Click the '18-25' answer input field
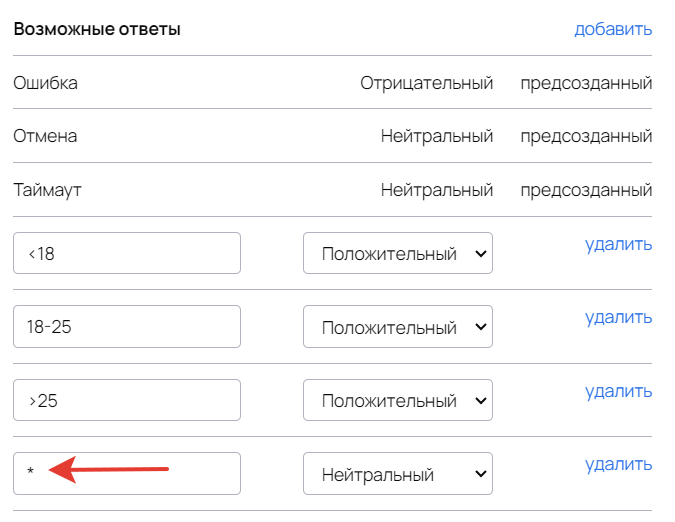This screenshot has width=675, height=522. (127, 327)
